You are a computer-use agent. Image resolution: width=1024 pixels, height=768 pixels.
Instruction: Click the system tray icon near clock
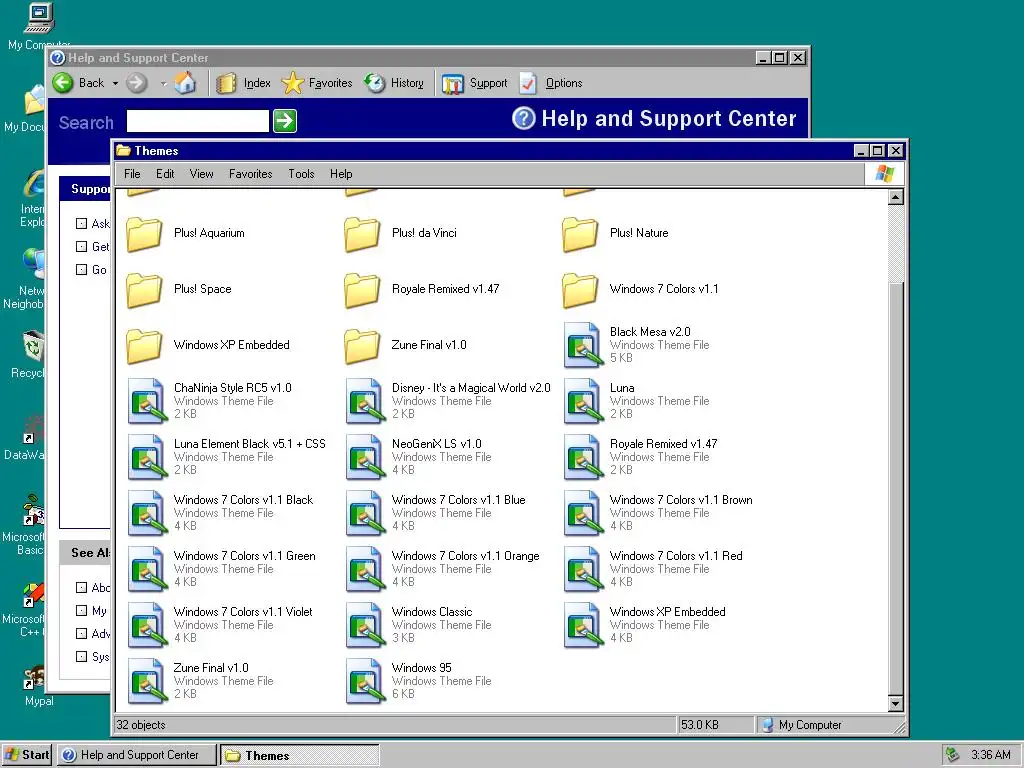pyautogui.click(x=953, y=755)
